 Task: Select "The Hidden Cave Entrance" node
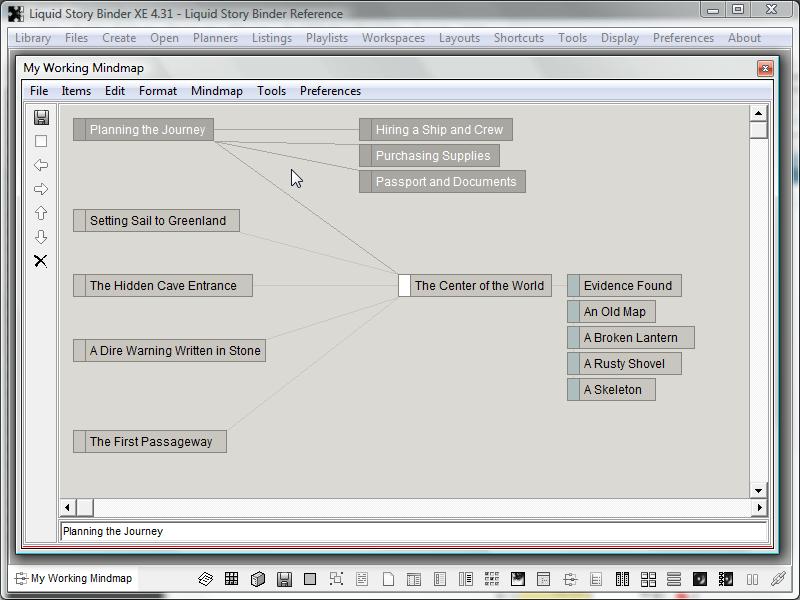pos(163,286)
